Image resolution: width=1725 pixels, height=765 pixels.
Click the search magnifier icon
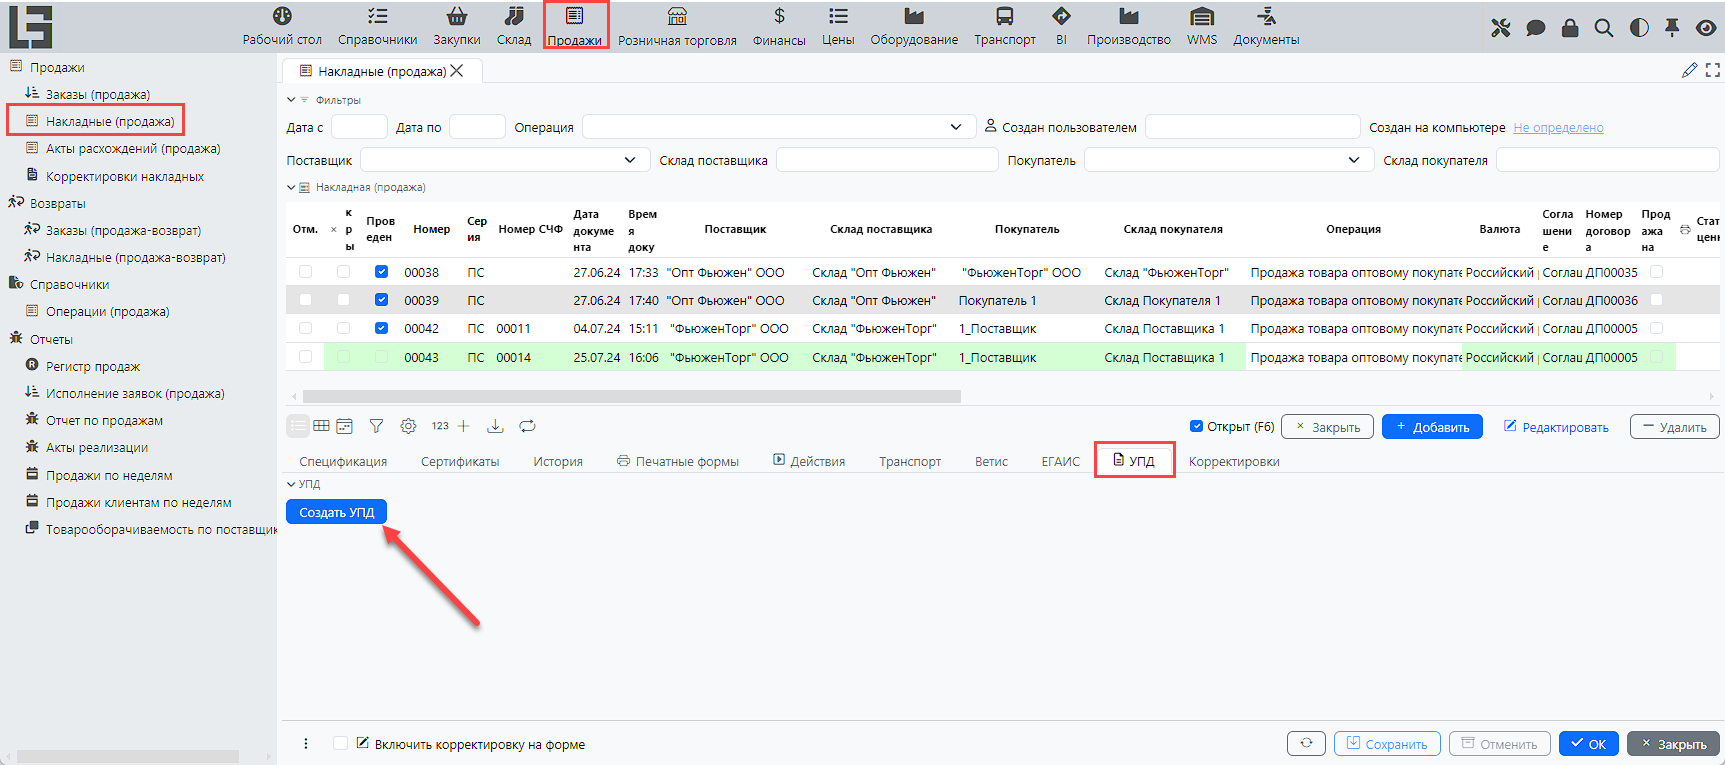pos(1603,28)
